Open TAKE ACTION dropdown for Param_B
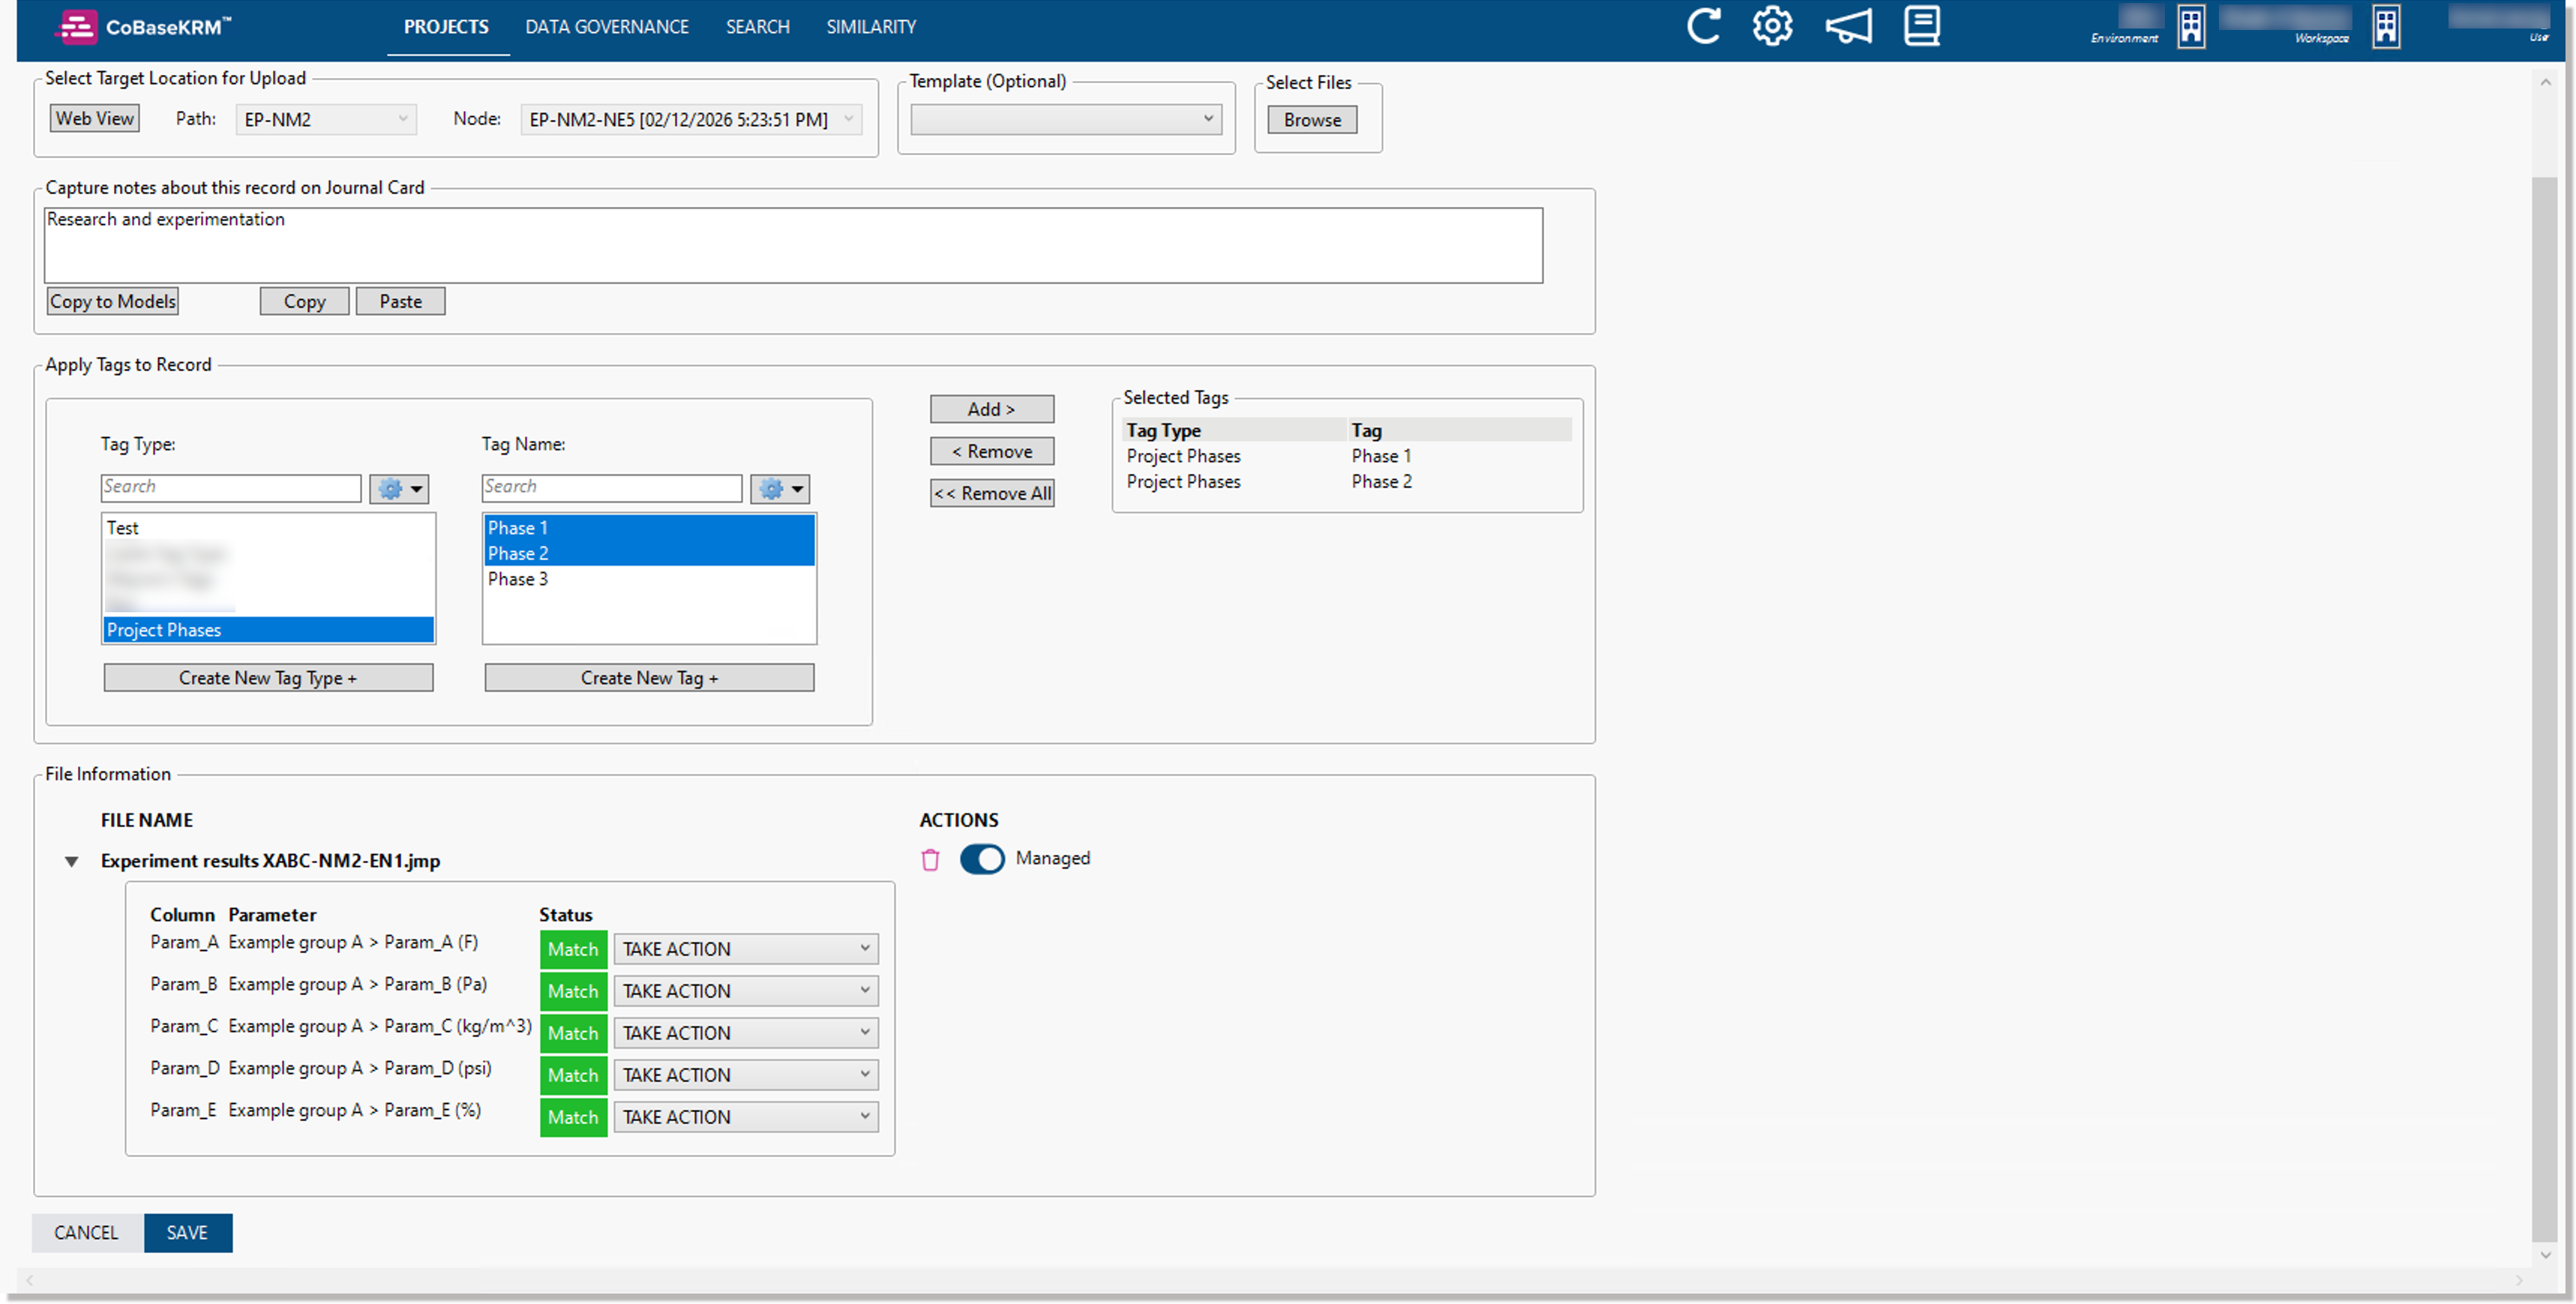2576x1304 pixels. pyautogui.click(x=746, y=990)
